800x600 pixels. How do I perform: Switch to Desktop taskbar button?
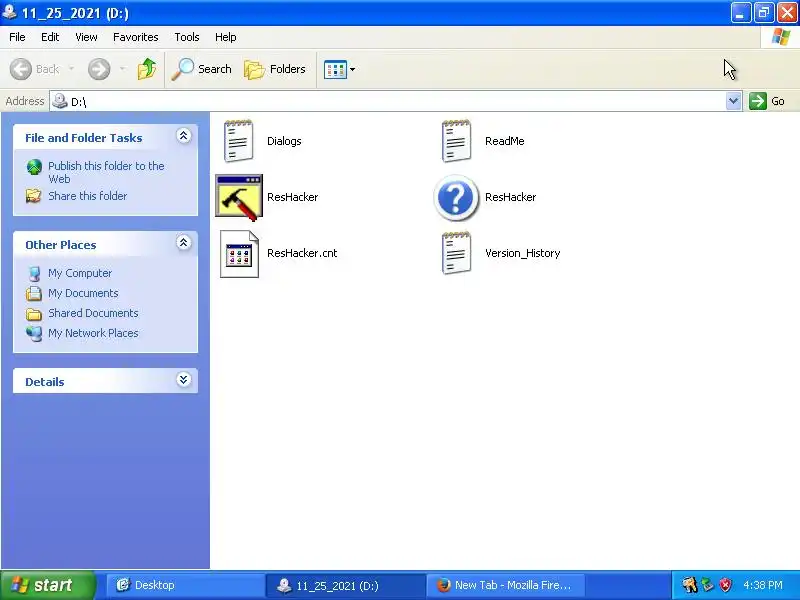click(x=185, y=585)
